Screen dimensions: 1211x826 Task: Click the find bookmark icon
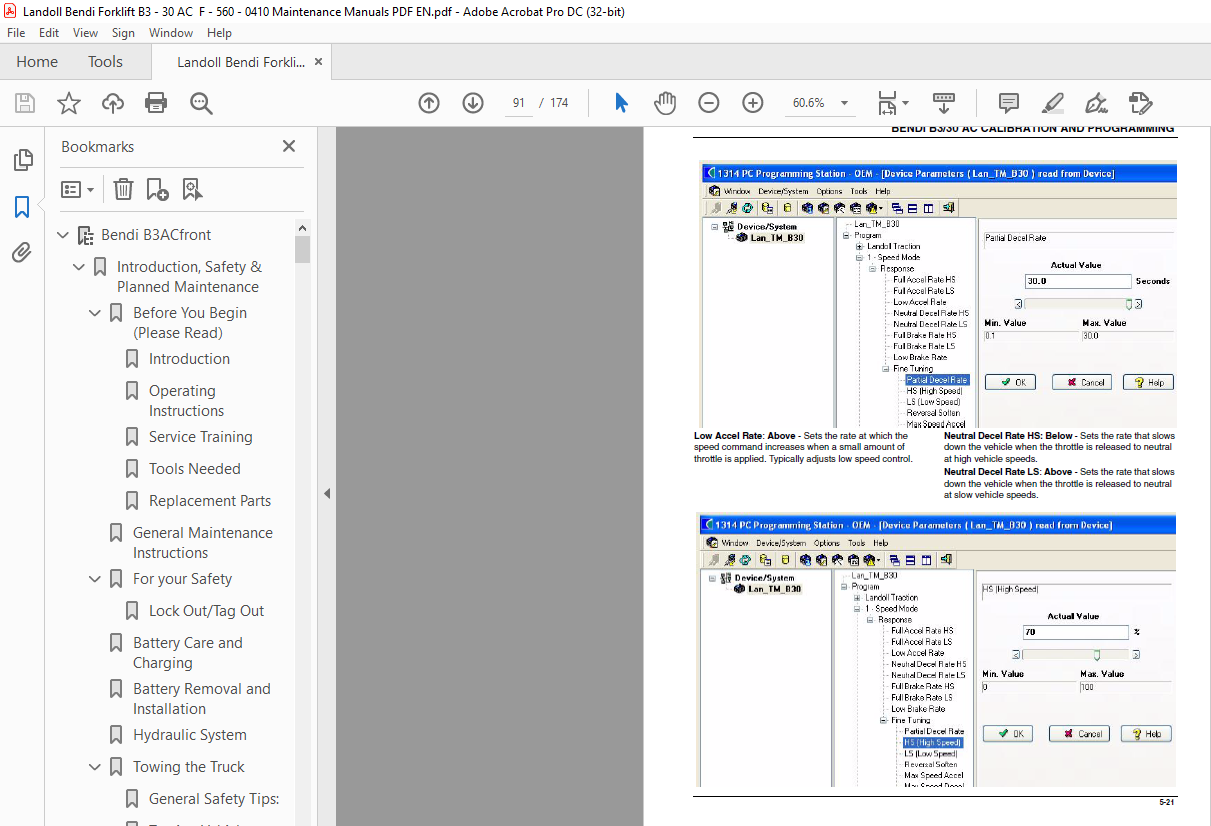192,189
